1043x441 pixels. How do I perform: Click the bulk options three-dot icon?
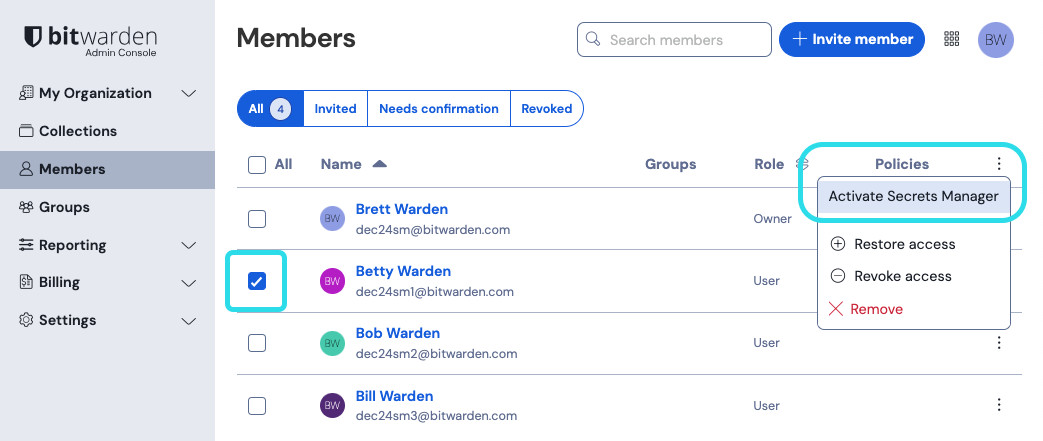click(998, 164)
